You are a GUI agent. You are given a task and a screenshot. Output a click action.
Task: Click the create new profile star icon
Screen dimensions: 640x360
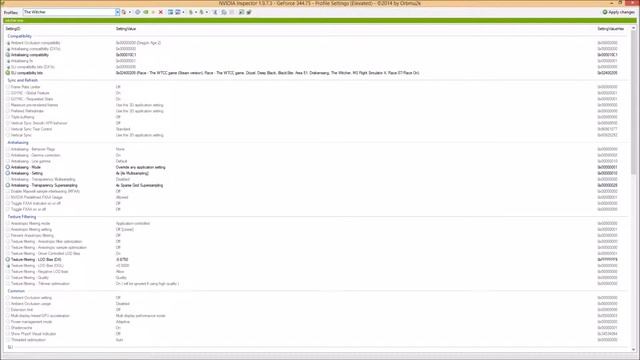point(153,12)
